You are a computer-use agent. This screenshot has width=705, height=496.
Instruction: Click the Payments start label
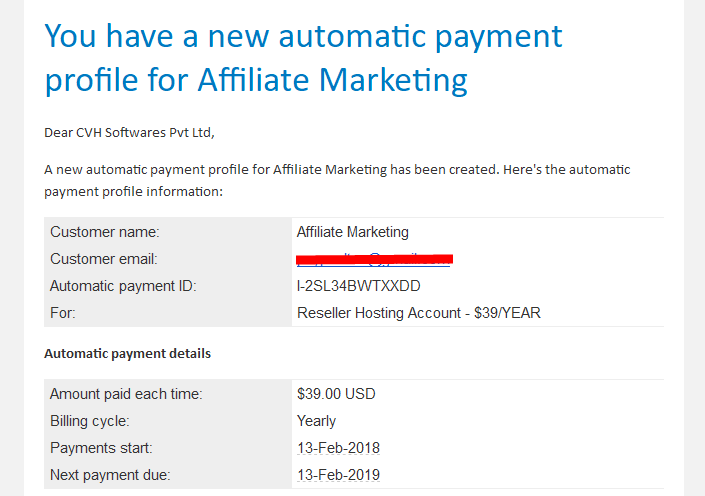(x=101, y=448)
